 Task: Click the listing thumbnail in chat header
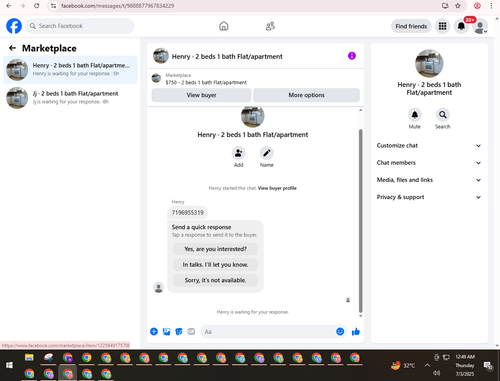[x=161, y=56]
